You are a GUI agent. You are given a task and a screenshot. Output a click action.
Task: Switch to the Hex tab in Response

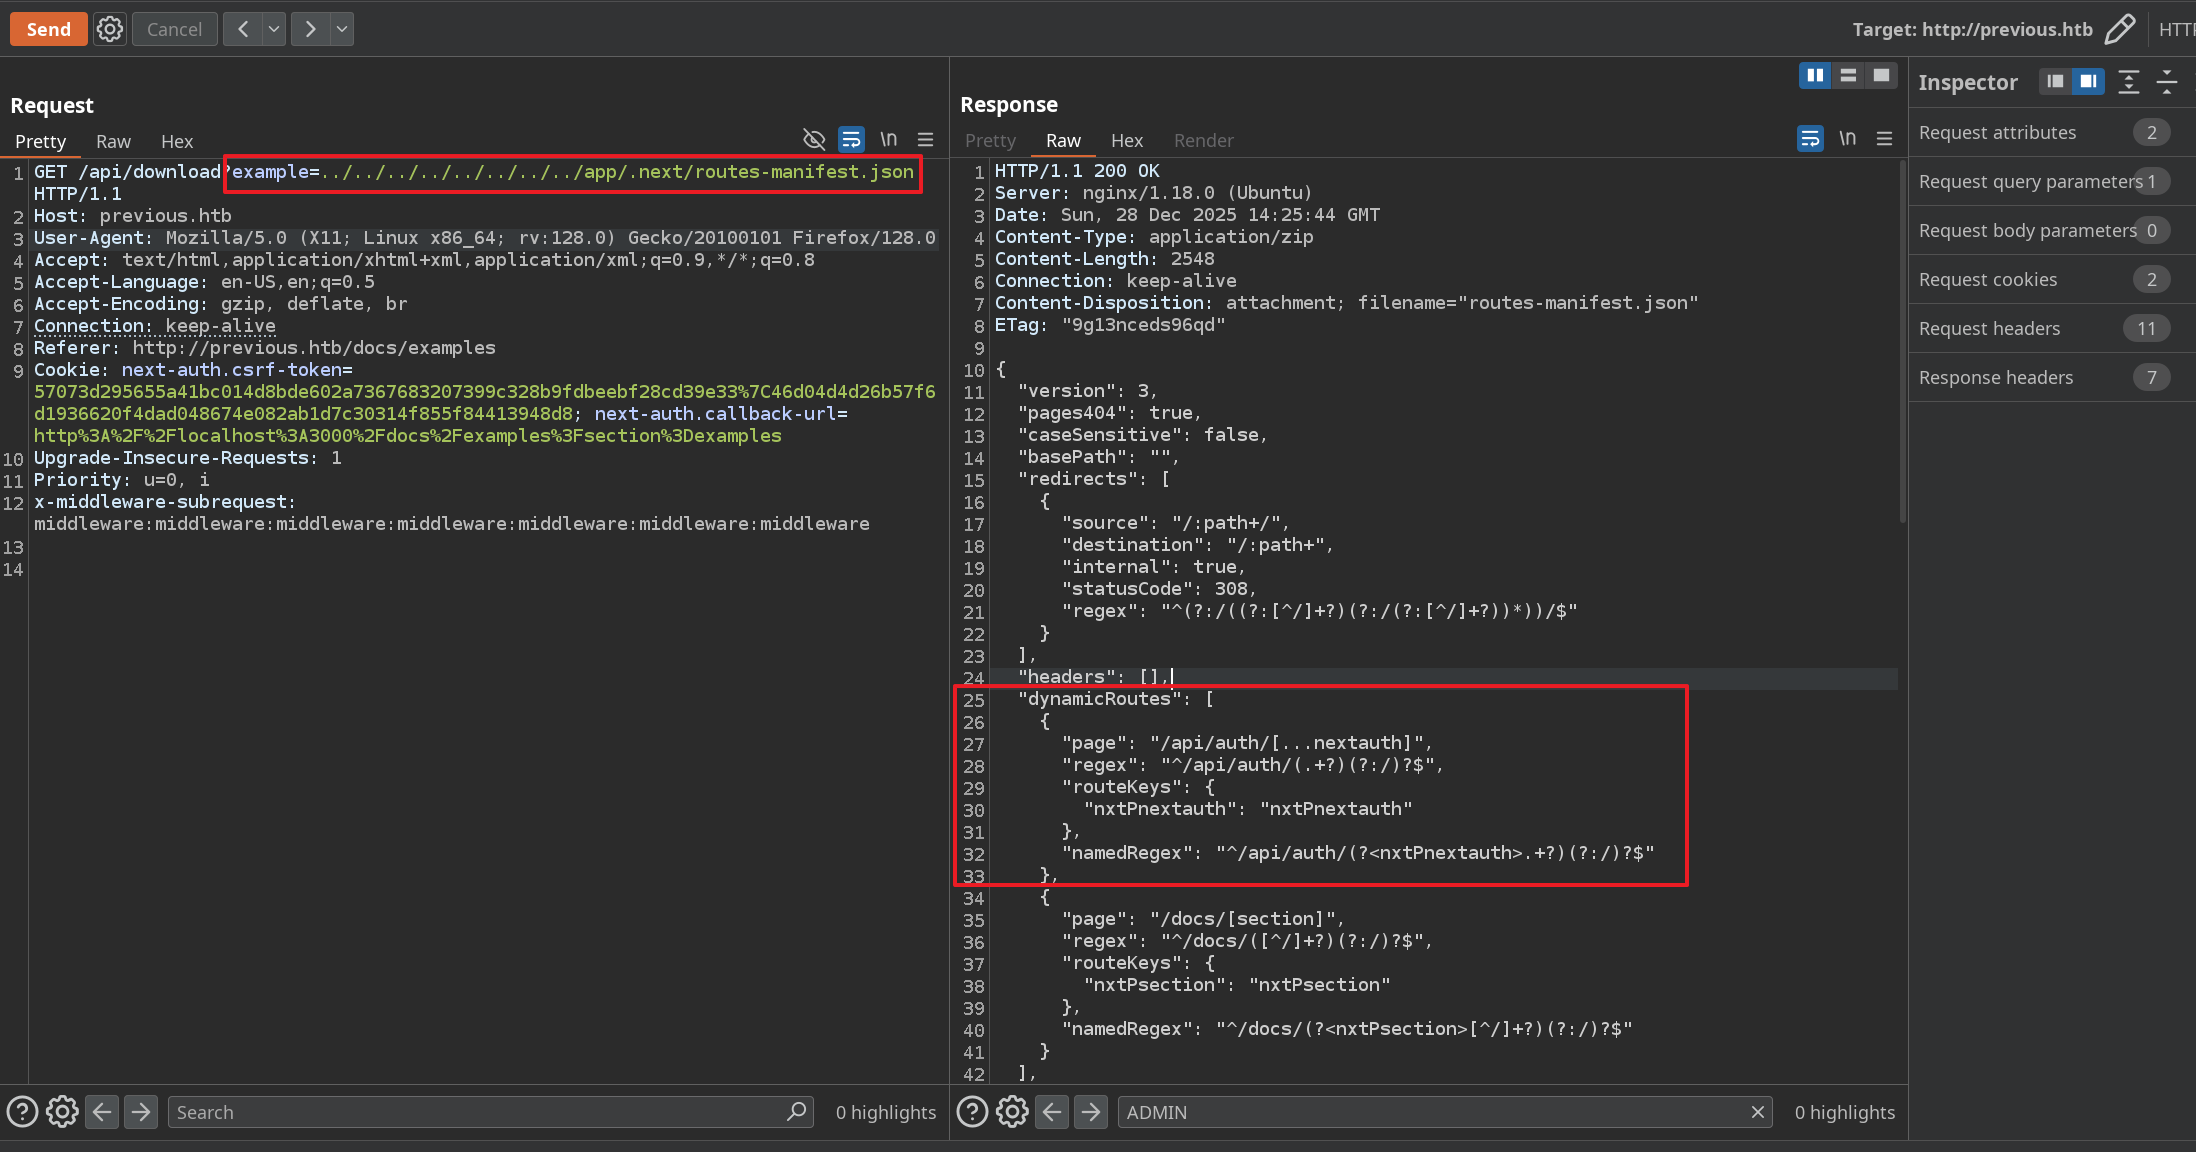point(1126,141)
